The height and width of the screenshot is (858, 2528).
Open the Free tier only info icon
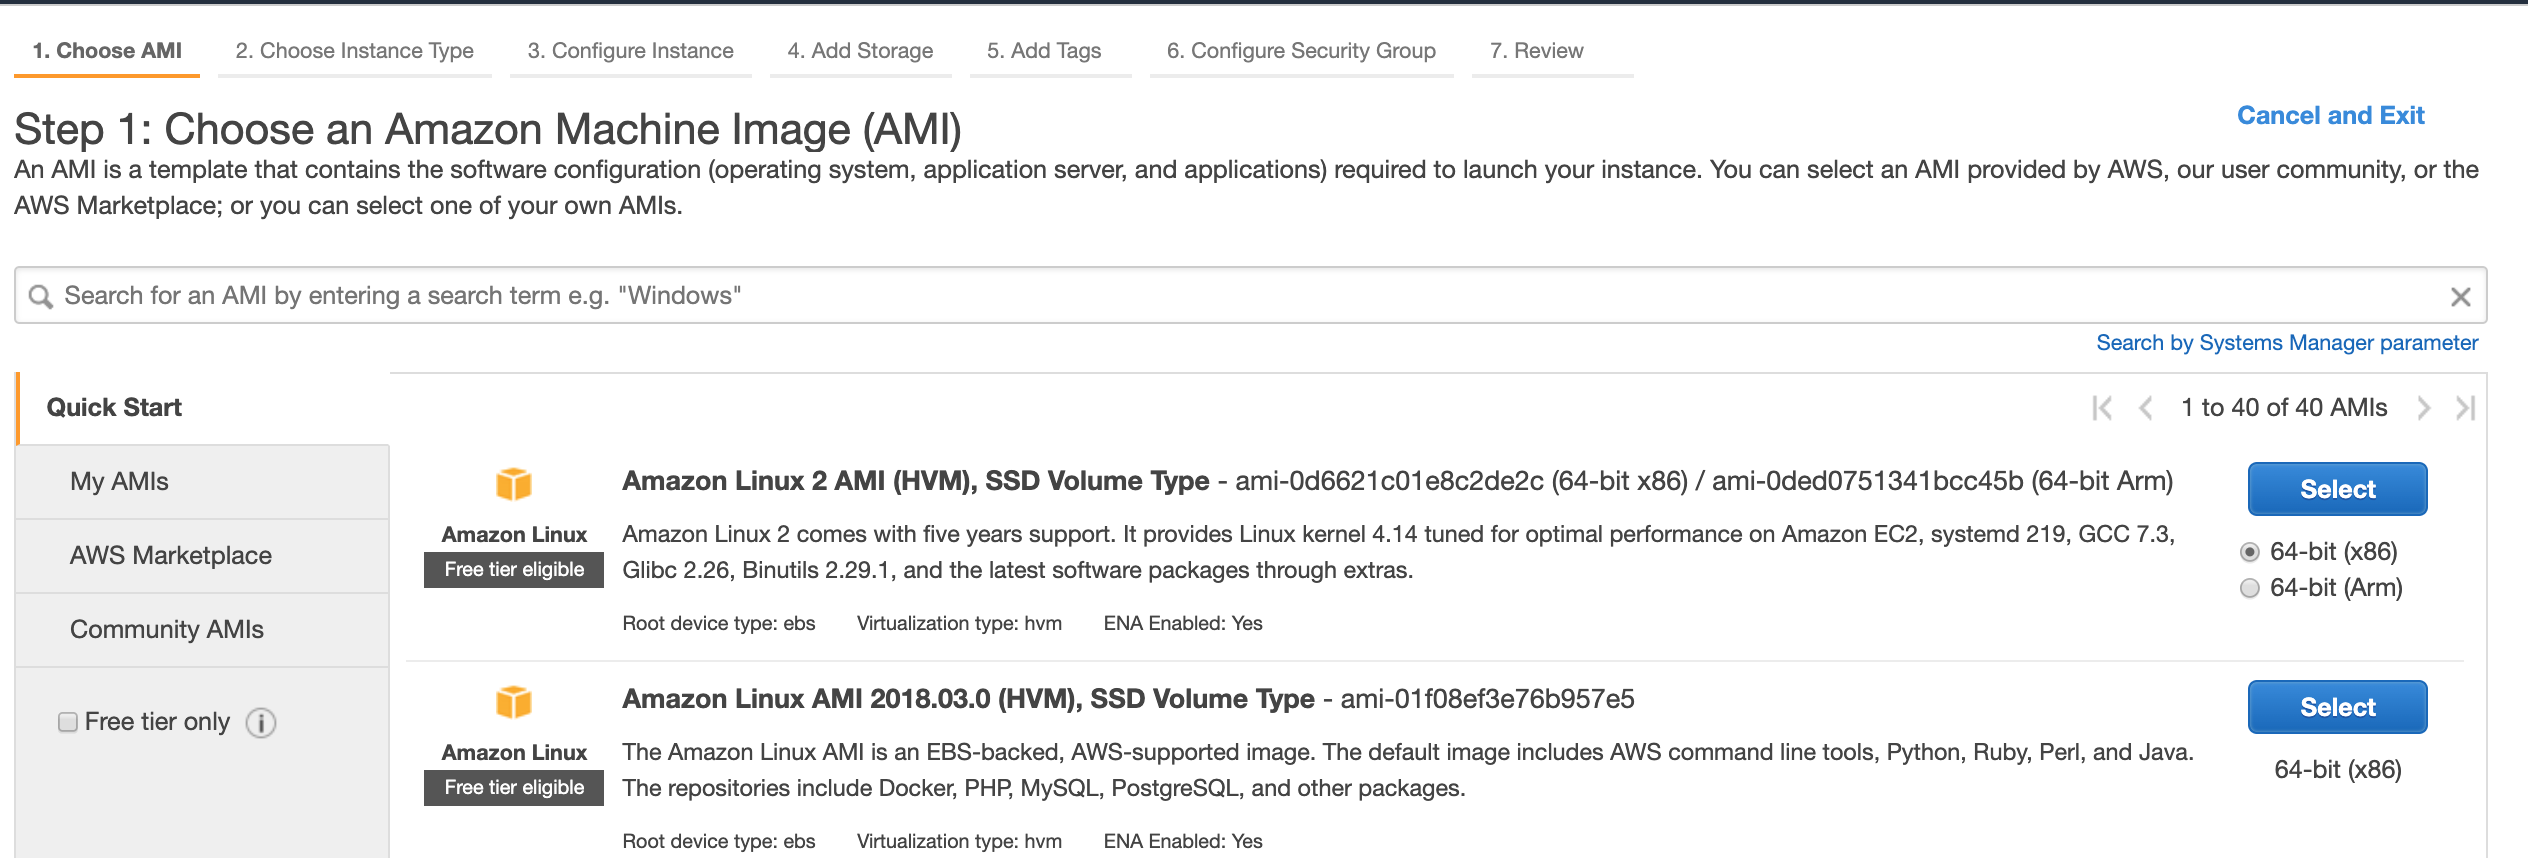tap(261, 722)
